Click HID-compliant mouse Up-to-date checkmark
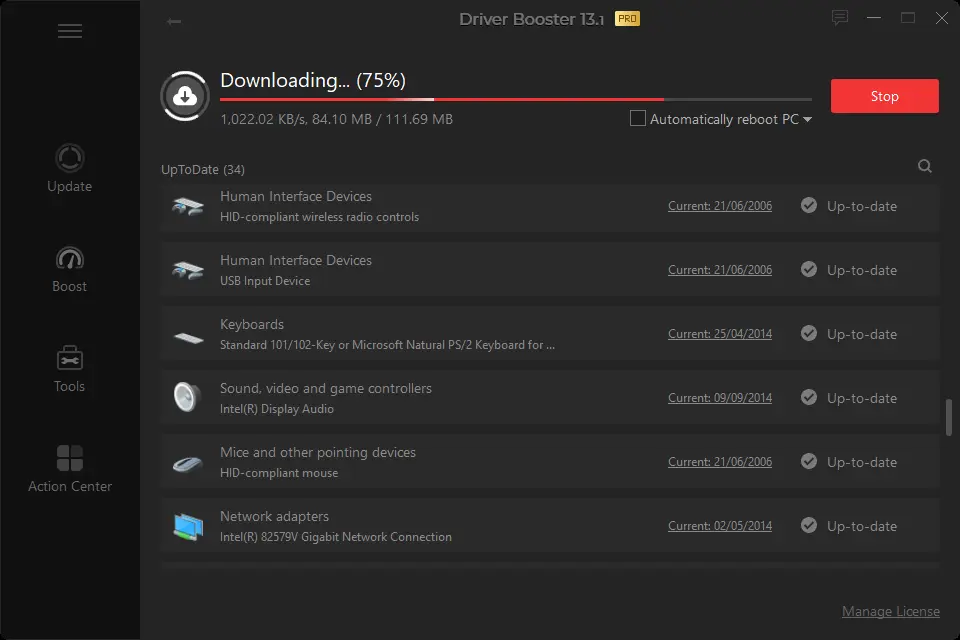Viewport: 960px width, 640px height. (809, 461)
